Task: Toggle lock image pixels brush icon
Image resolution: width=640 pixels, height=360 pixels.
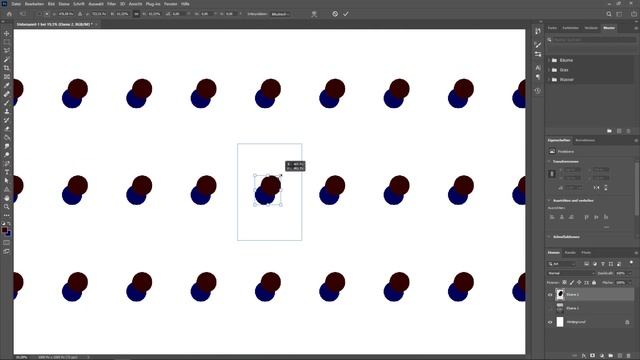Action: click(x=572, y=282)
